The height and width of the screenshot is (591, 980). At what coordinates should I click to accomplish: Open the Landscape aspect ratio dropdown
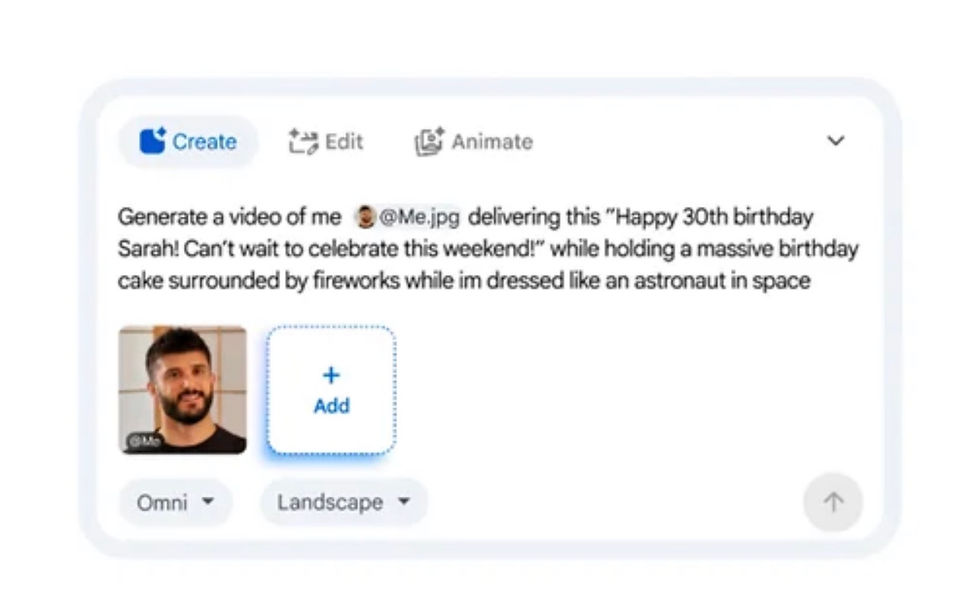point(344,502)
